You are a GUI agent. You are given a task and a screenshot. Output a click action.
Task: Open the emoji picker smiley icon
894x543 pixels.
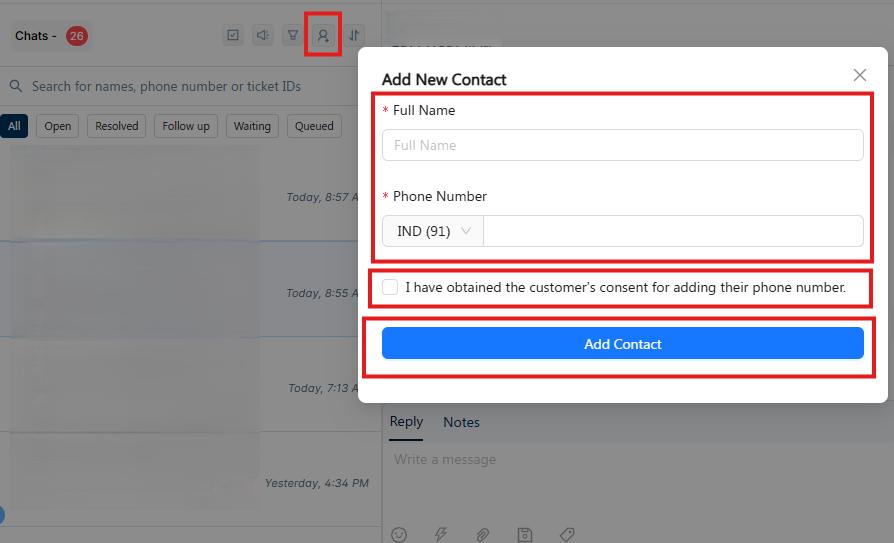tap(399, 535)
